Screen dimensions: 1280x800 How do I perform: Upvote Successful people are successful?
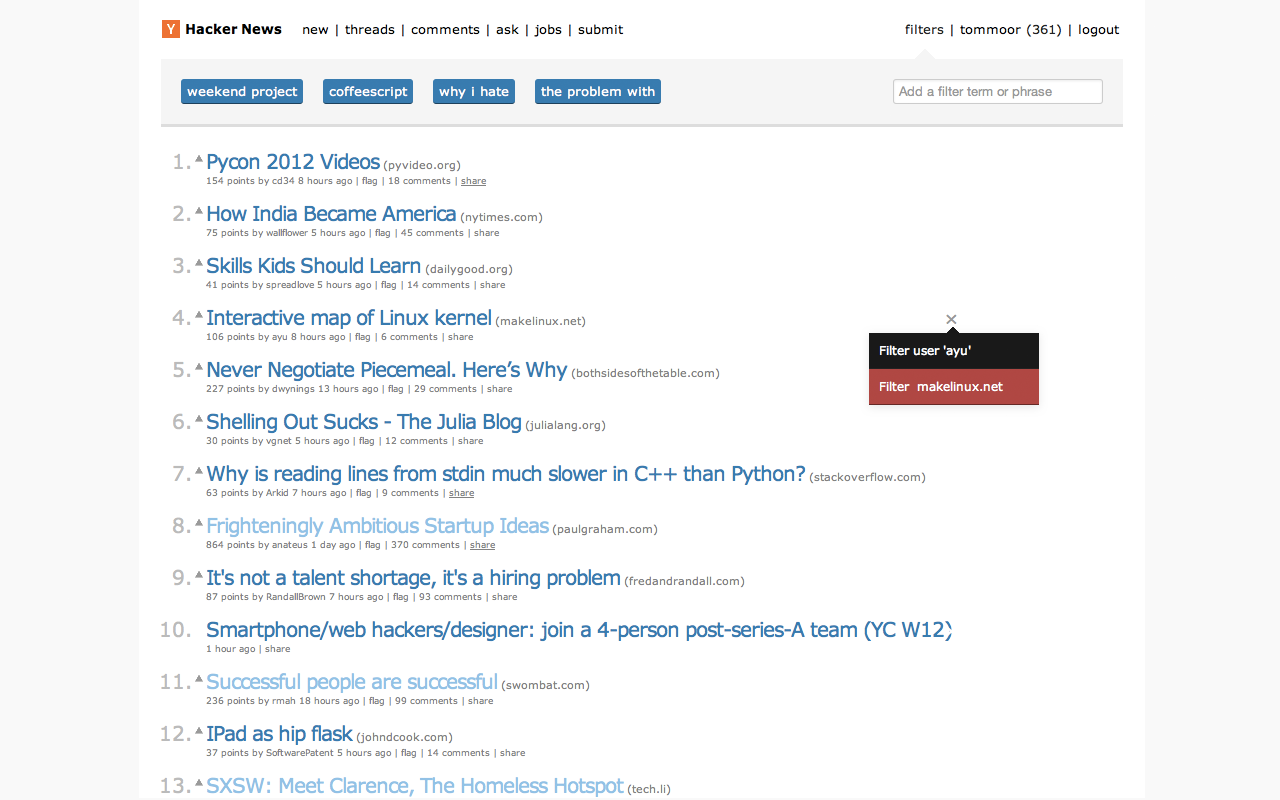[199, 678]
